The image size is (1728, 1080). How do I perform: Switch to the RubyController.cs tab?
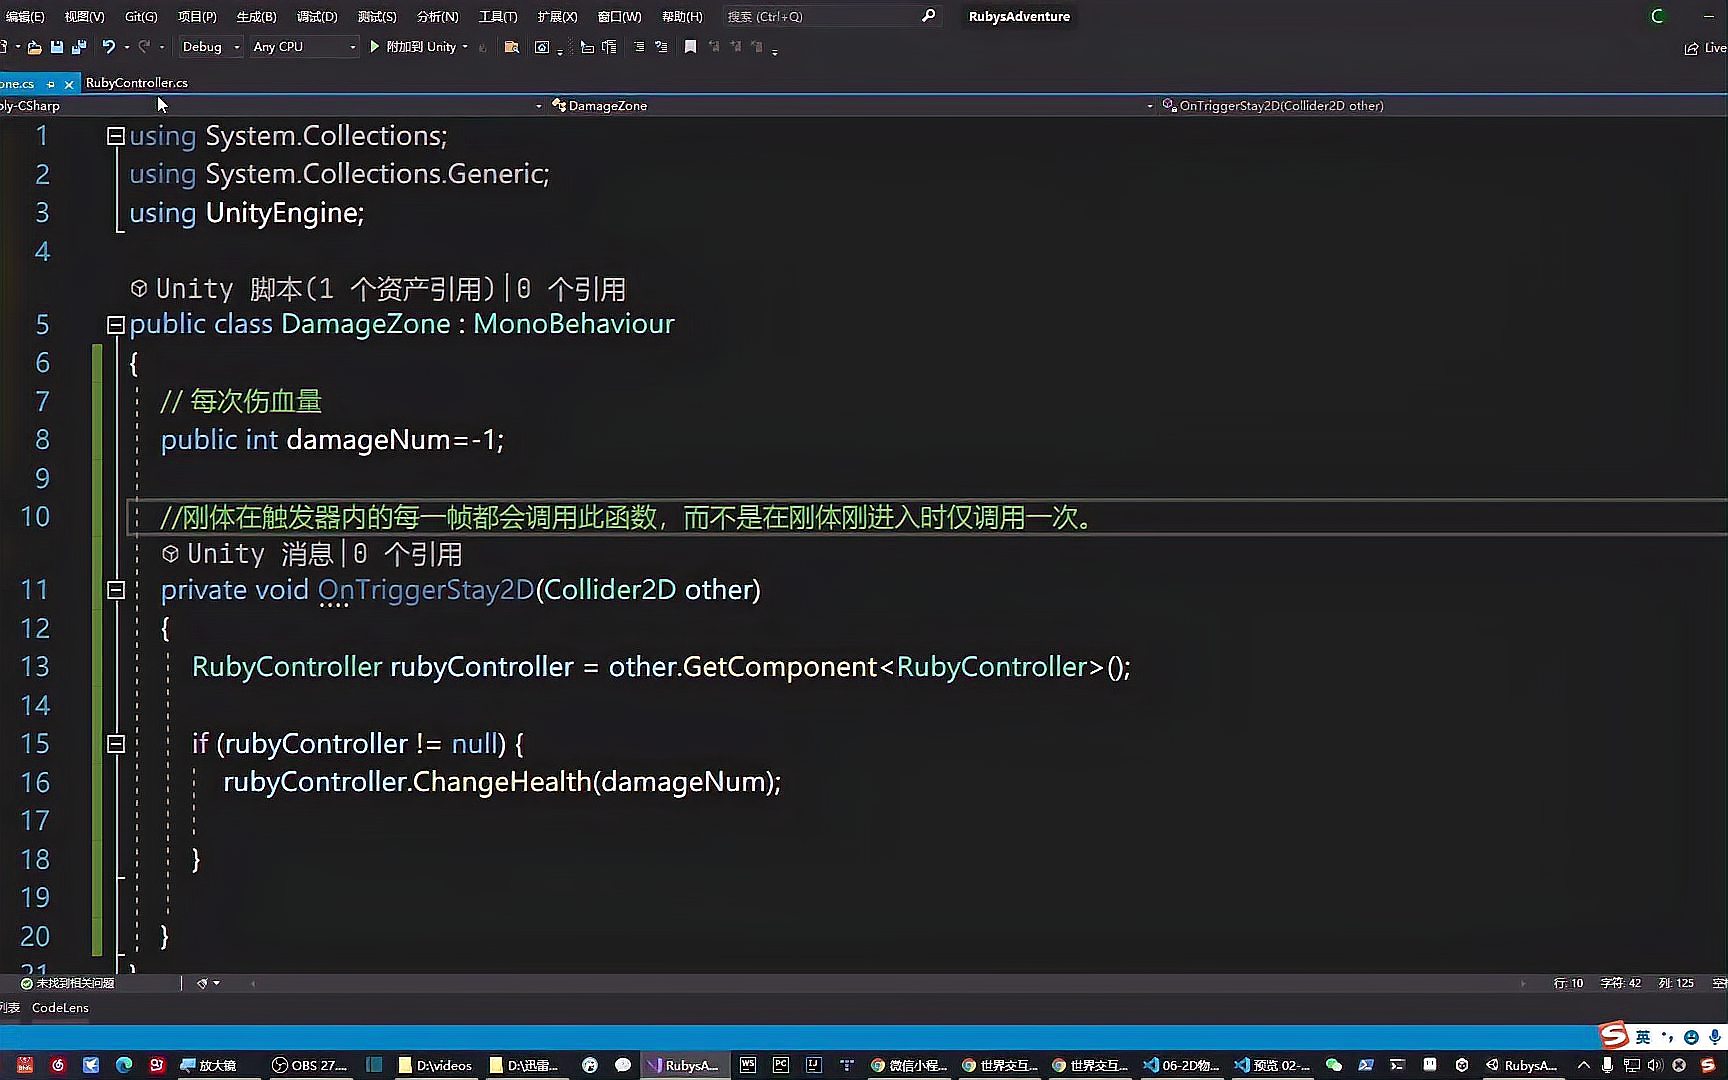[136, 83]
